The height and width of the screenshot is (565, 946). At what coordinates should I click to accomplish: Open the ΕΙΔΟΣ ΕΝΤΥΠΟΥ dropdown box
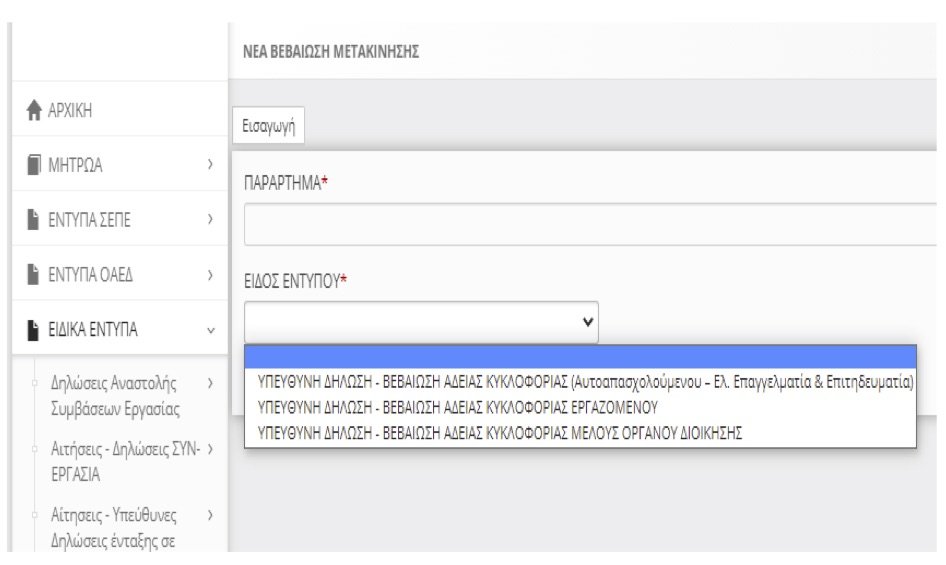coord(421,322)
